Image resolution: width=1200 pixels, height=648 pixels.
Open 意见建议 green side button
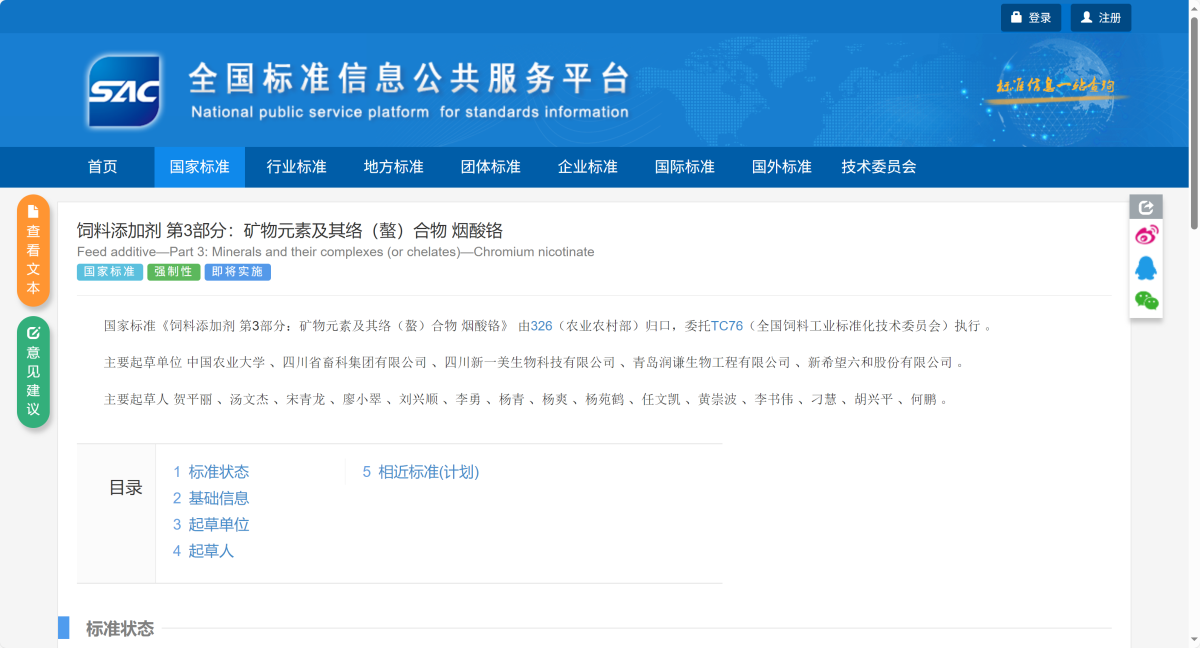pyautogui.click(x=33, y=371)
